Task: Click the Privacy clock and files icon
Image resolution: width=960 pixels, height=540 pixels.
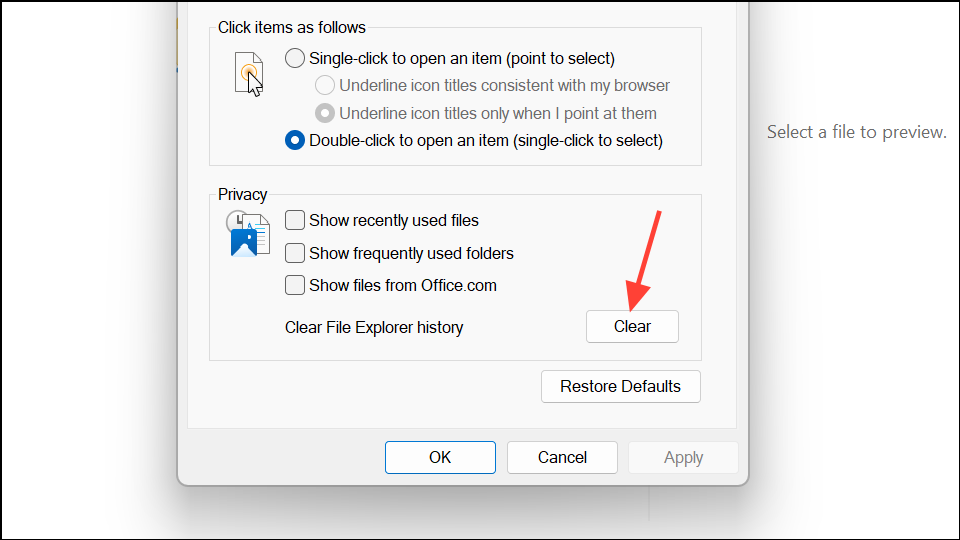Action: (x=248, y=233)
